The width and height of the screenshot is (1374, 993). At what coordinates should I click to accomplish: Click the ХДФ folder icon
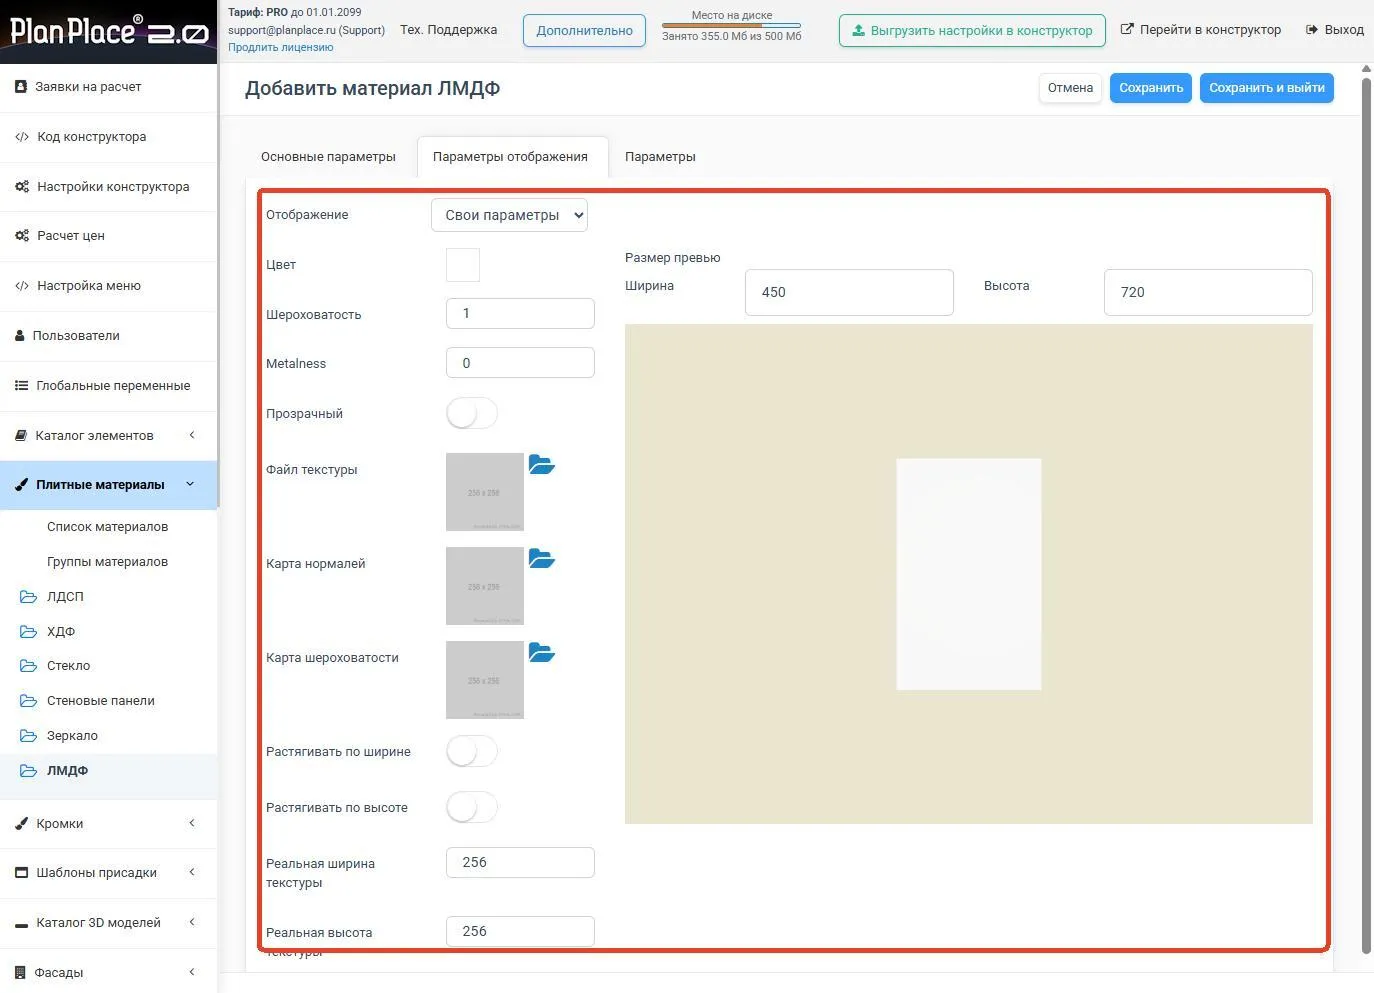29,632
